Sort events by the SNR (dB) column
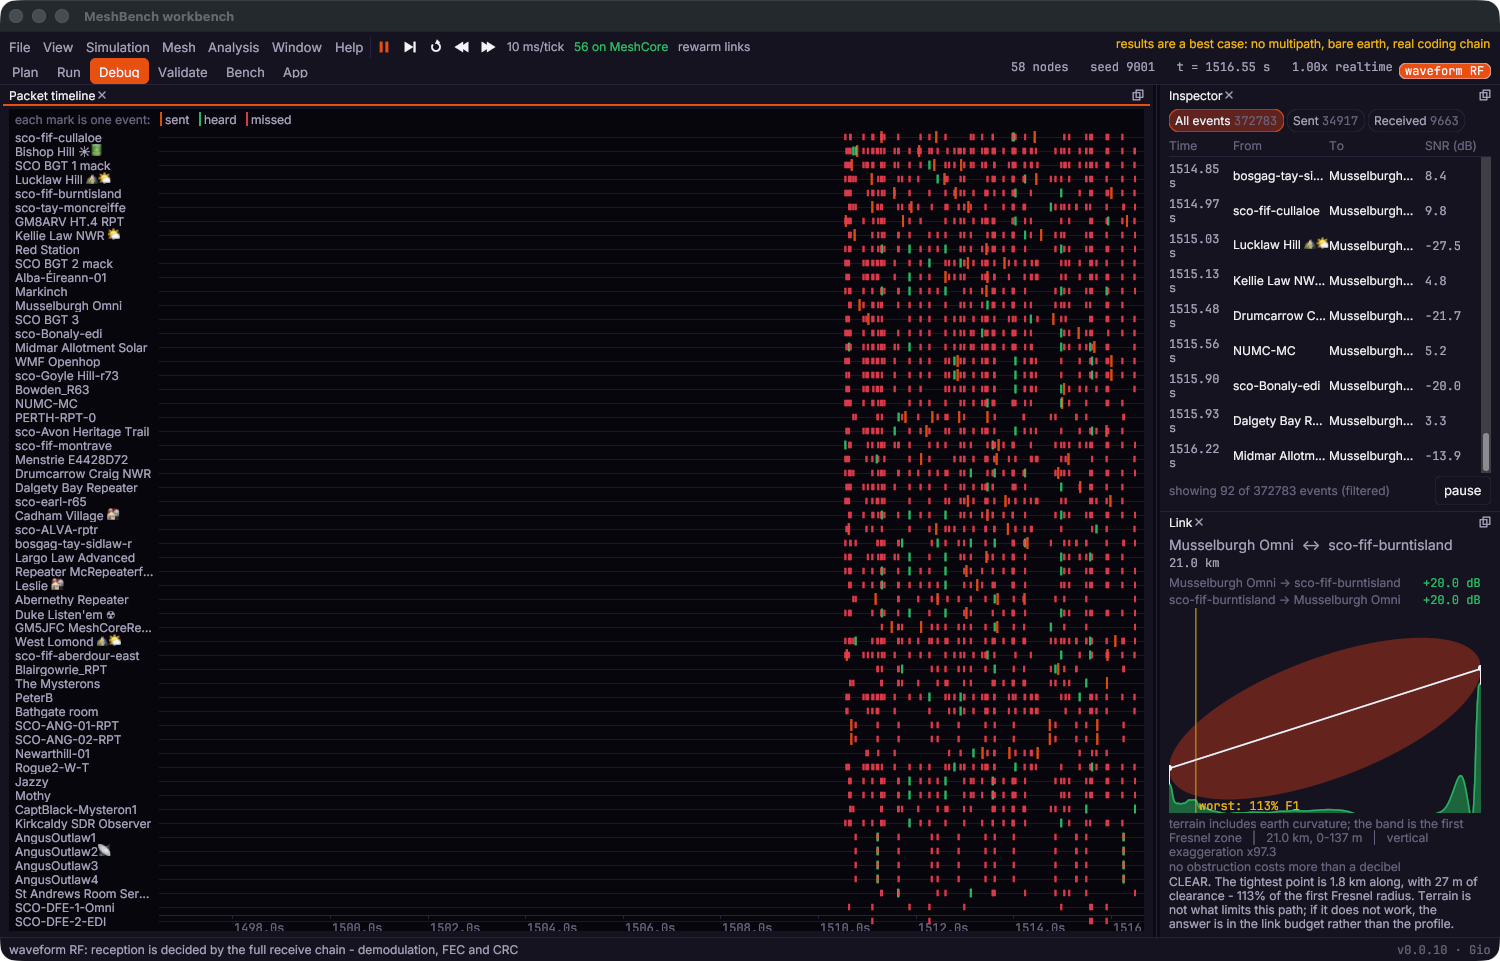Image resolution: width=1500 pixels, height=961 pixels. [1450, 146]
